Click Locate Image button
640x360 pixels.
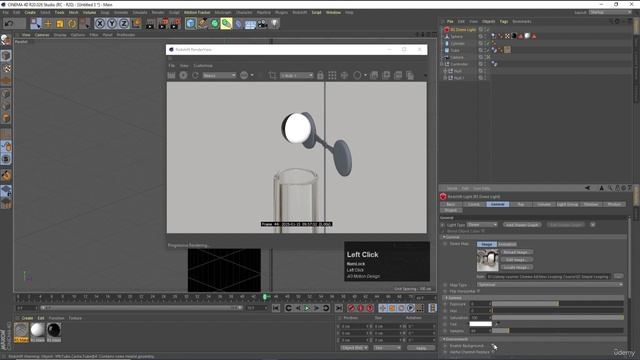pos(516,267)
